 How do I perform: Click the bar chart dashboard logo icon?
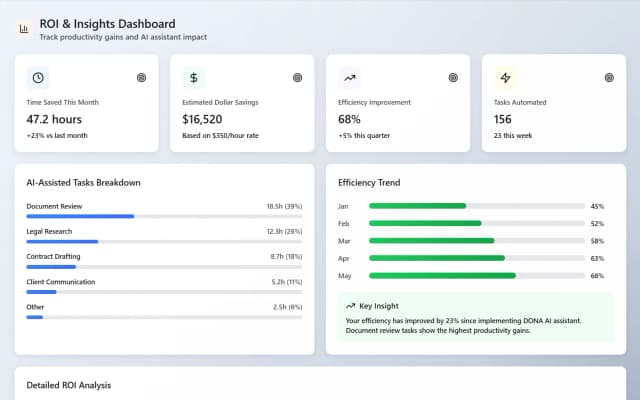pos(24,29)
